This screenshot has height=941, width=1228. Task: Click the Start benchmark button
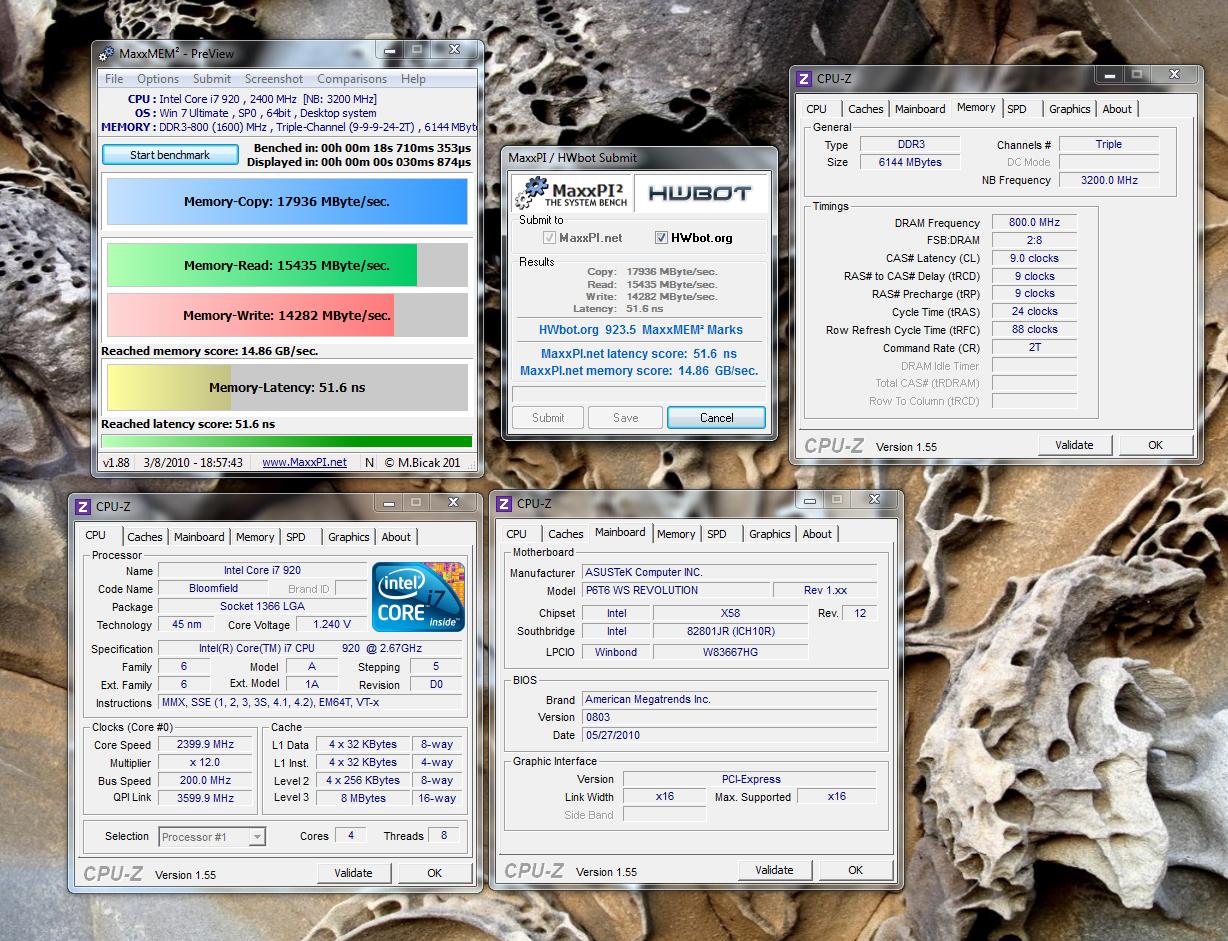[170, 155]
